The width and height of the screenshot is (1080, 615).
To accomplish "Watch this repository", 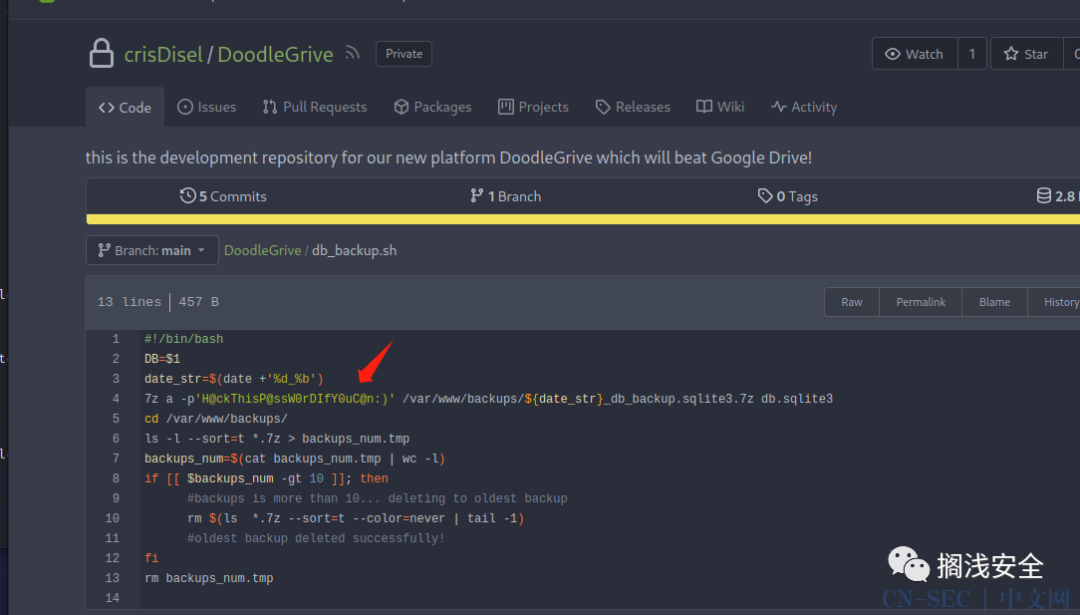I will tap(915, 54).
